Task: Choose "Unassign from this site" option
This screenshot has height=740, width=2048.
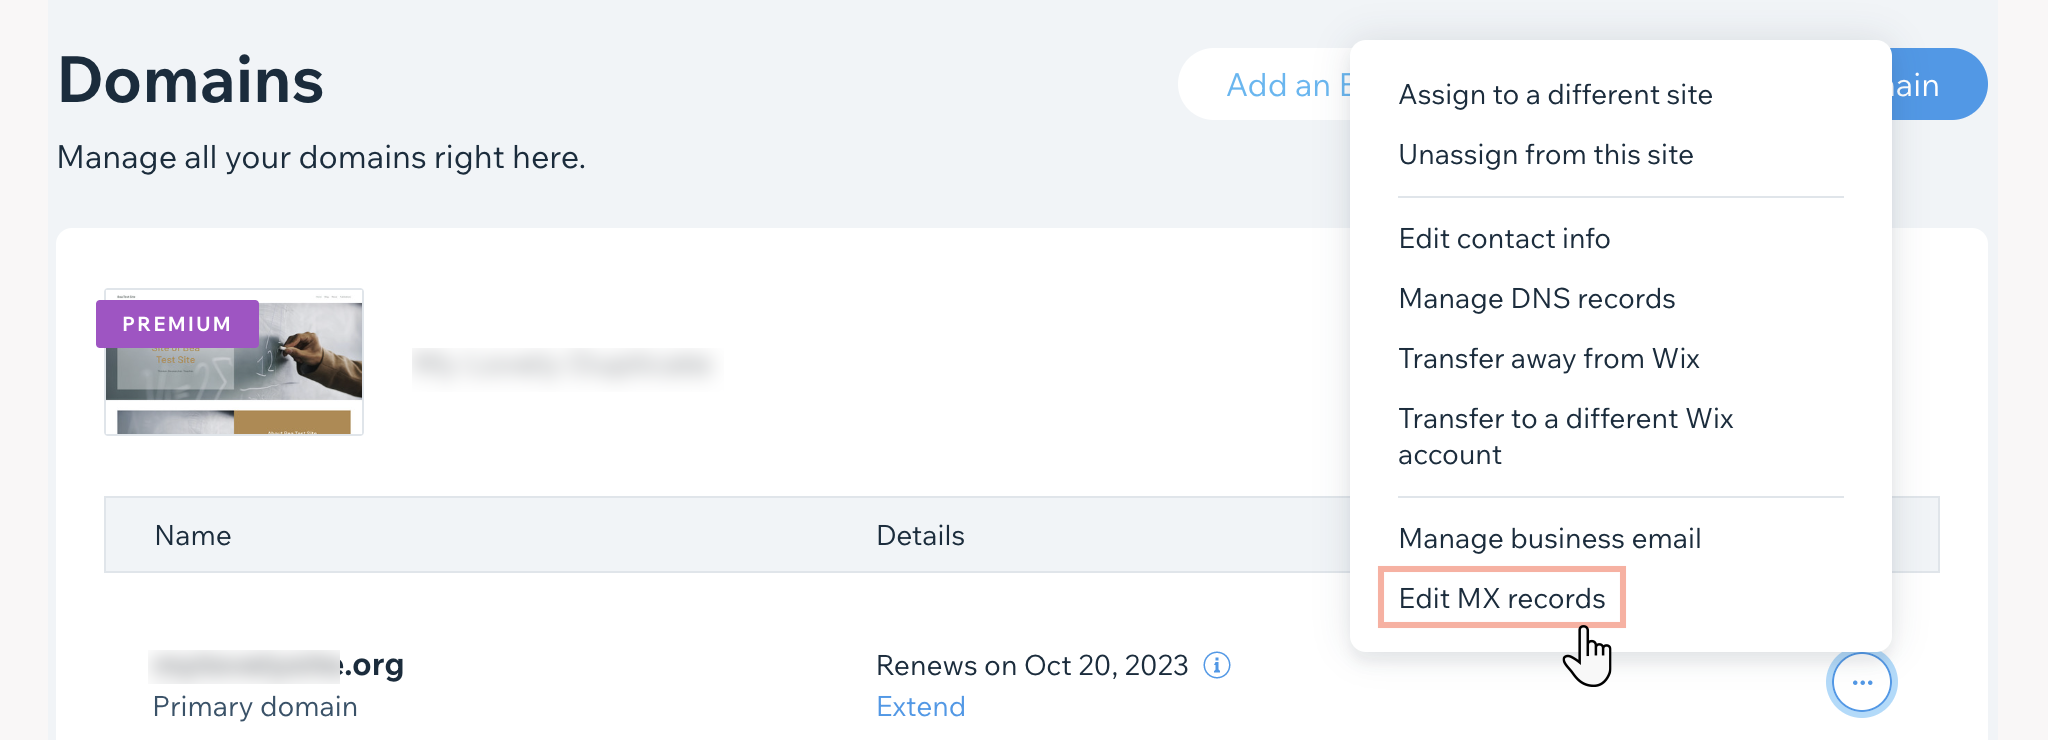Action: tap(1545, 155)
